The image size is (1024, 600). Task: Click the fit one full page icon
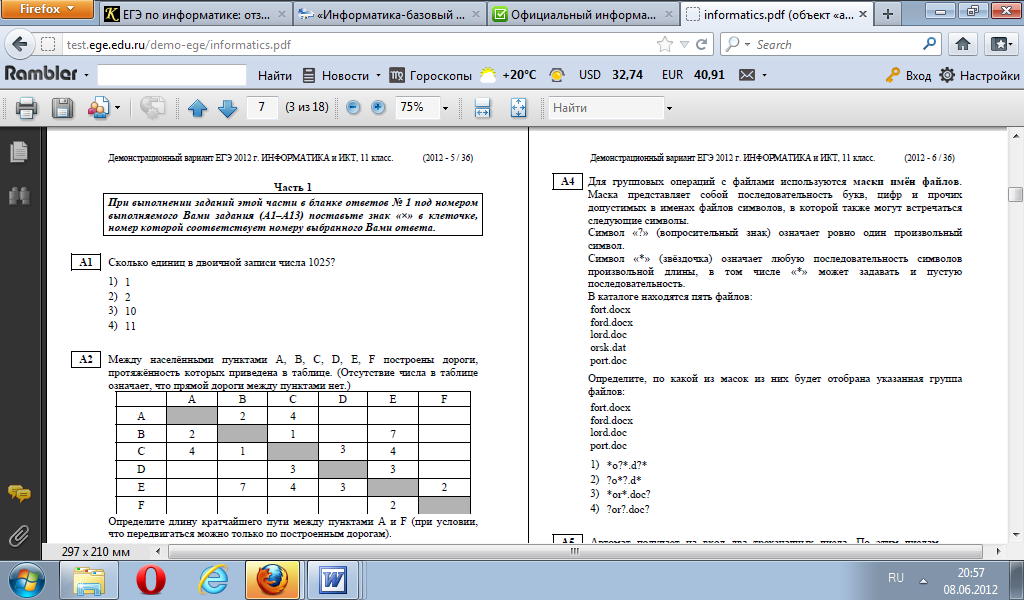tap(519, 108)
